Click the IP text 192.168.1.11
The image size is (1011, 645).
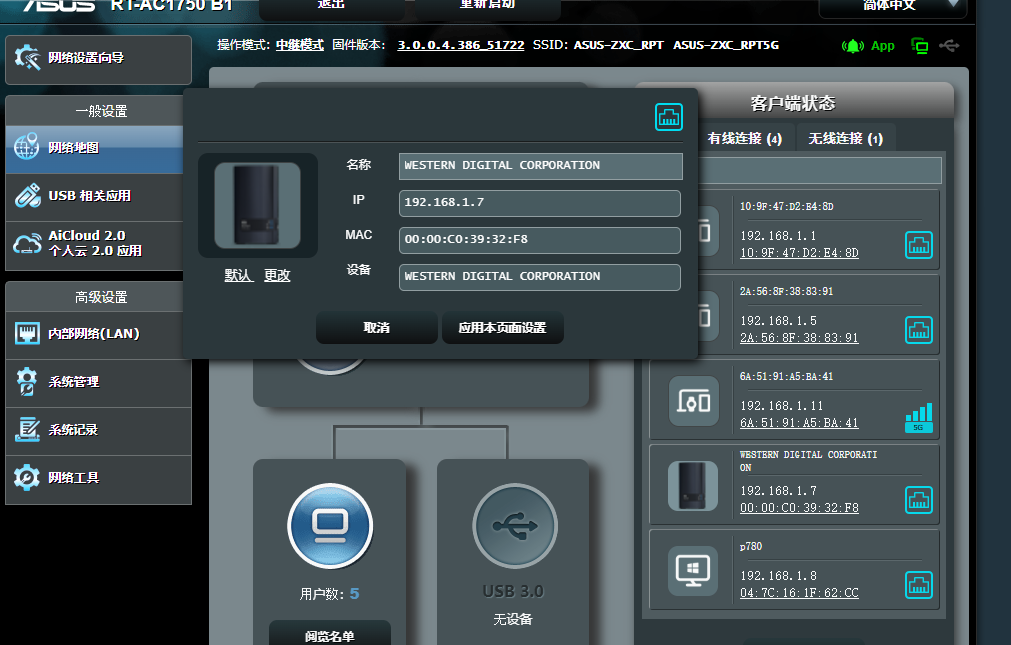click(781, 406)
